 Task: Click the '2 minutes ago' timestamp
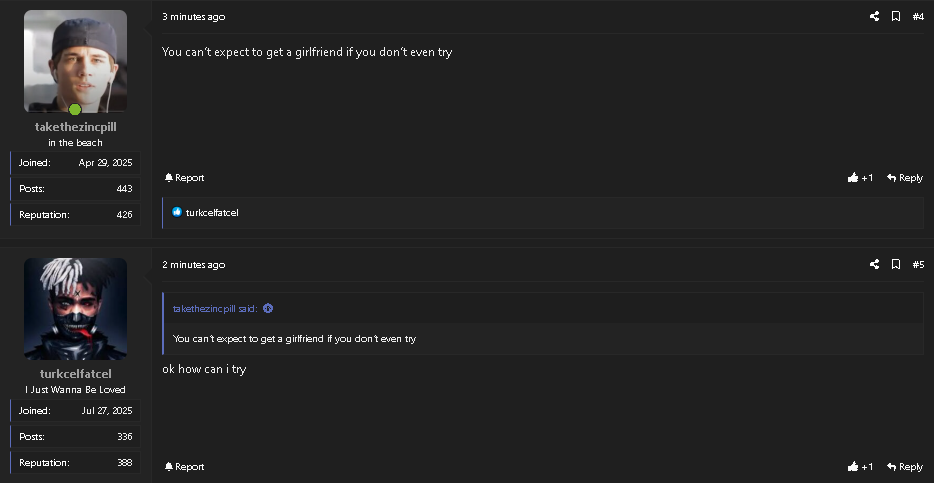point(194,264)
